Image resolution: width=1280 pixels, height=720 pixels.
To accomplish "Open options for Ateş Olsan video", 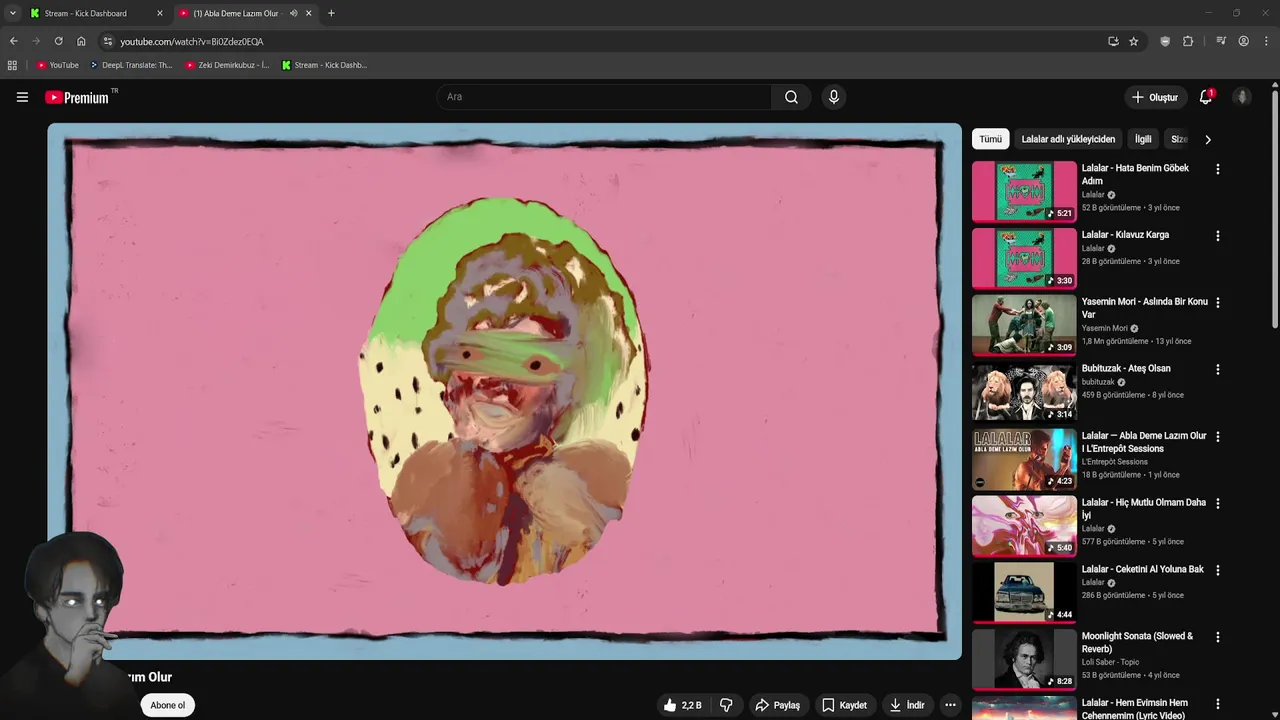I will point(1217,369).
